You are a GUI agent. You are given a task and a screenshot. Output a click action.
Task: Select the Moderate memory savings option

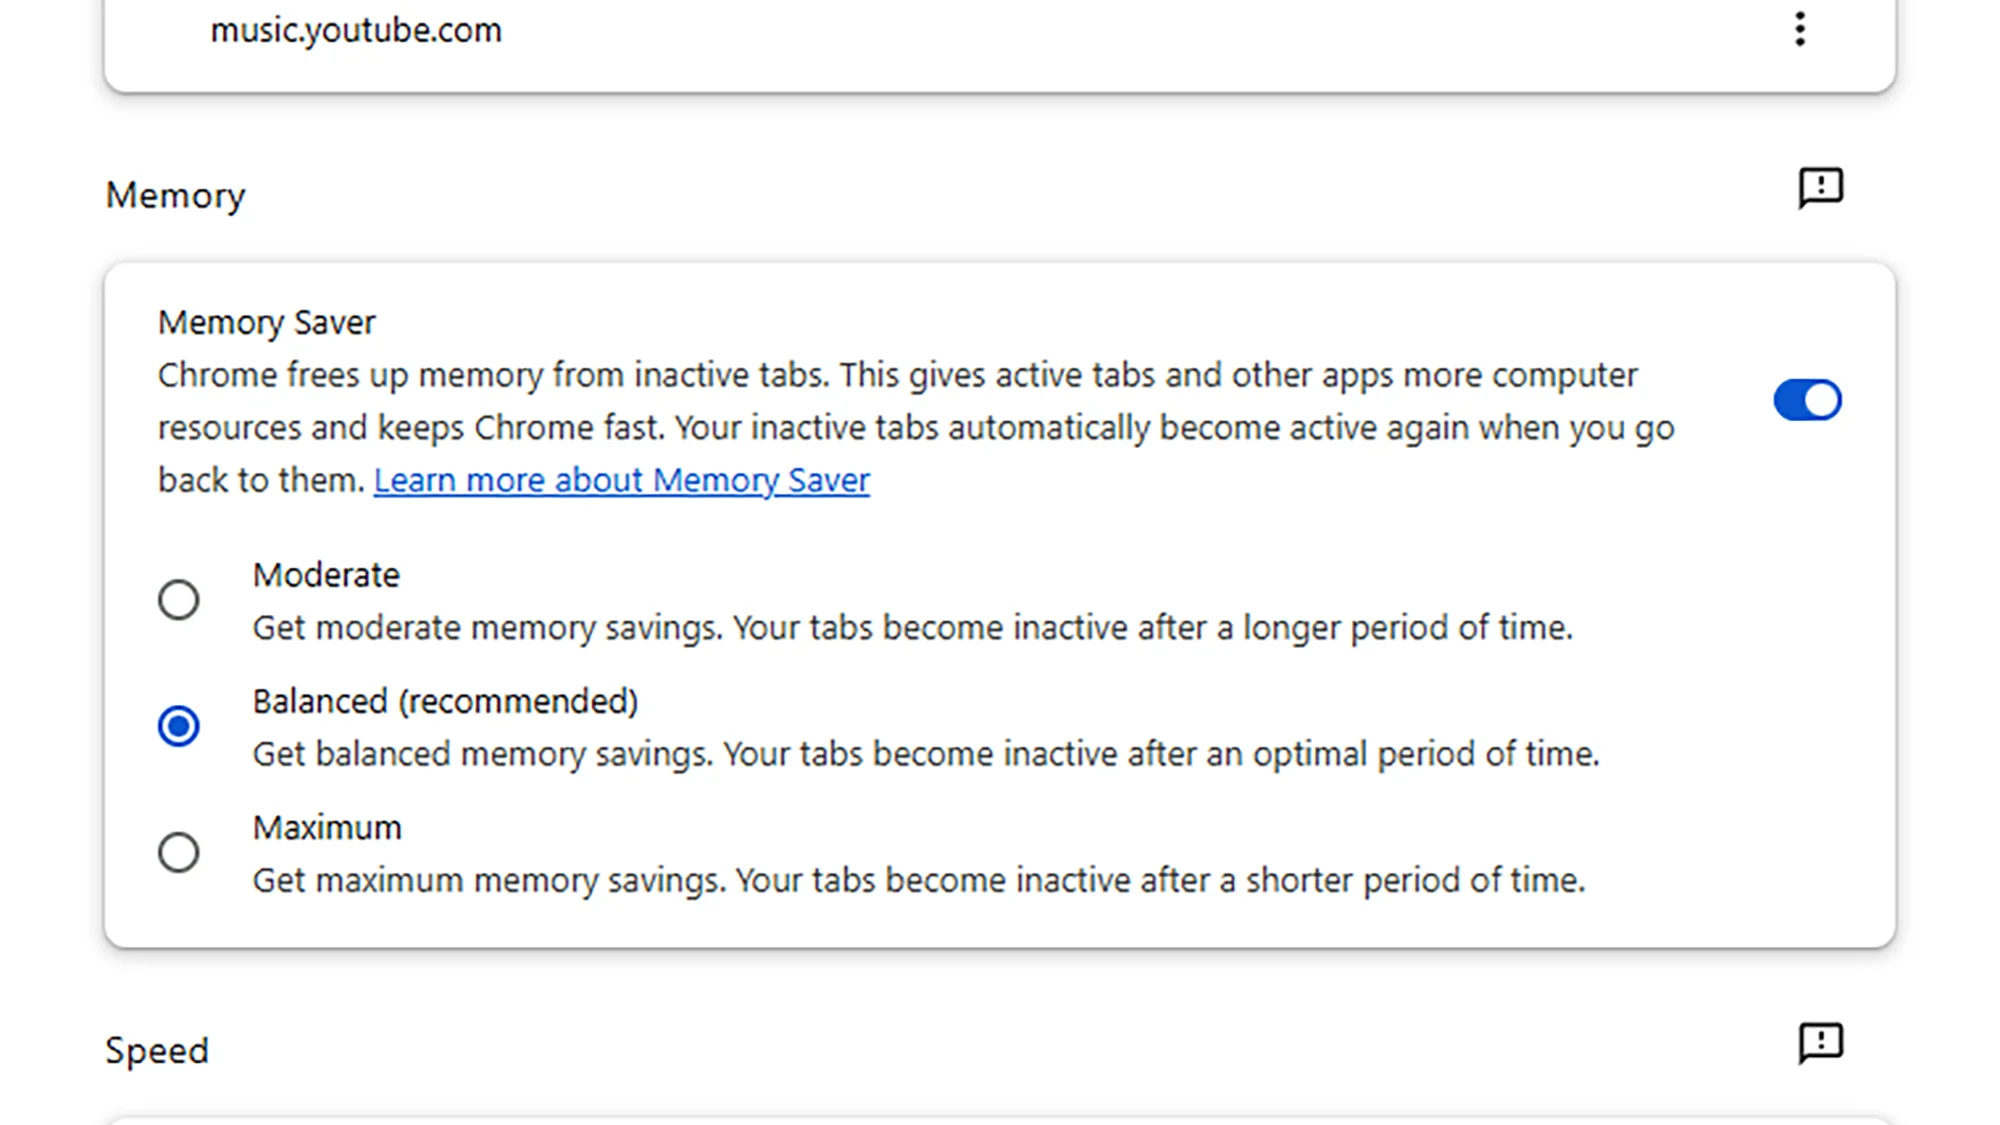coord(178,599)
